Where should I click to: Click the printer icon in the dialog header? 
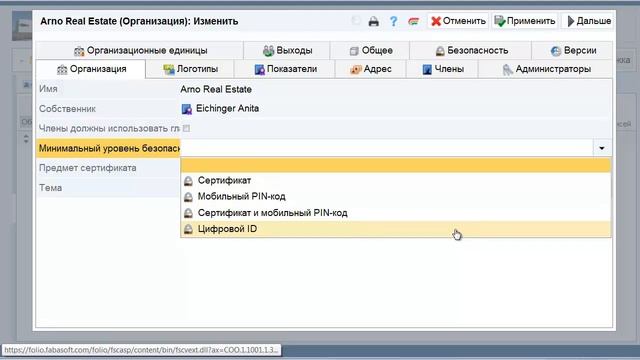click(x=373, y=21)
